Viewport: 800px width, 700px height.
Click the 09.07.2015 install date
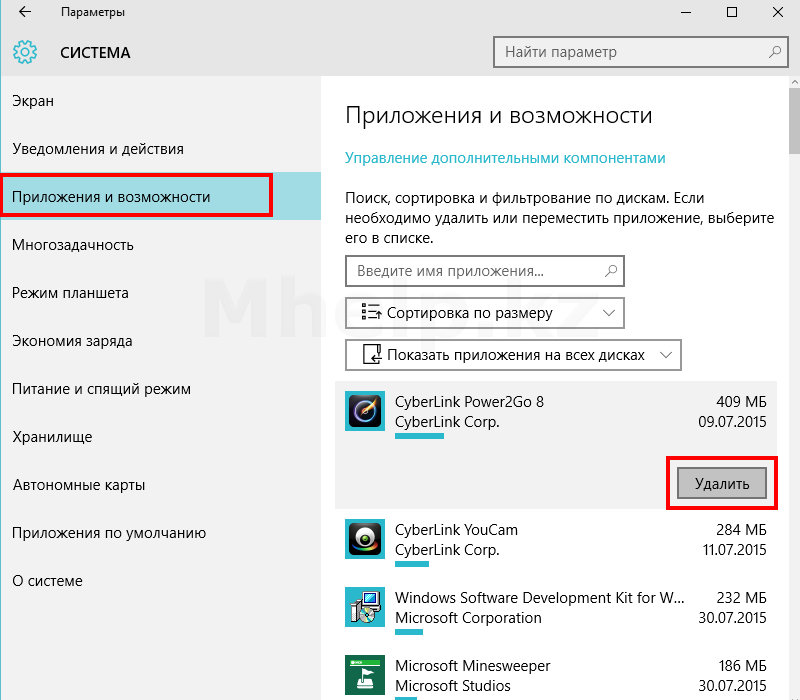click(732, 421)
